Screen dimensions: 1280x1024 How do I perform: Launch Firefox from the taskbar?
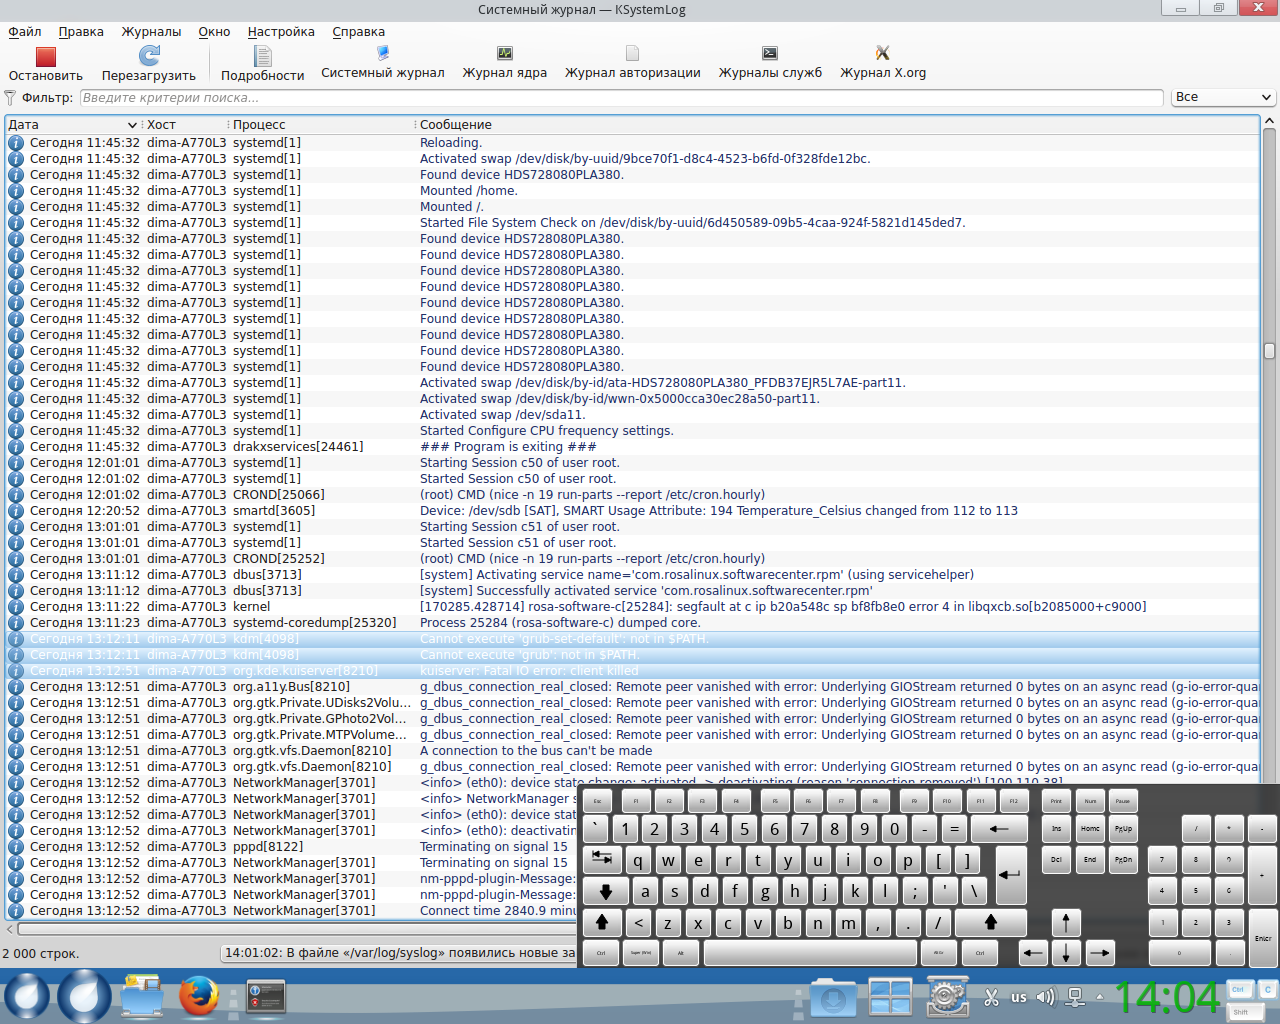point(198,996)
